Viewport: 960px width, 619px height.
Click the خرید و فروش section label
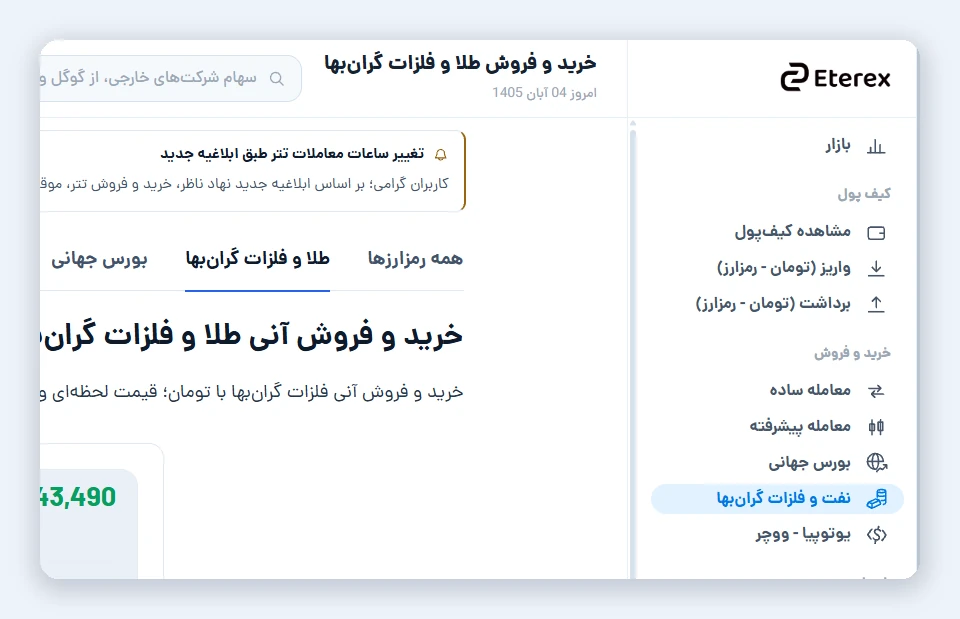click(x=852, y=353)
